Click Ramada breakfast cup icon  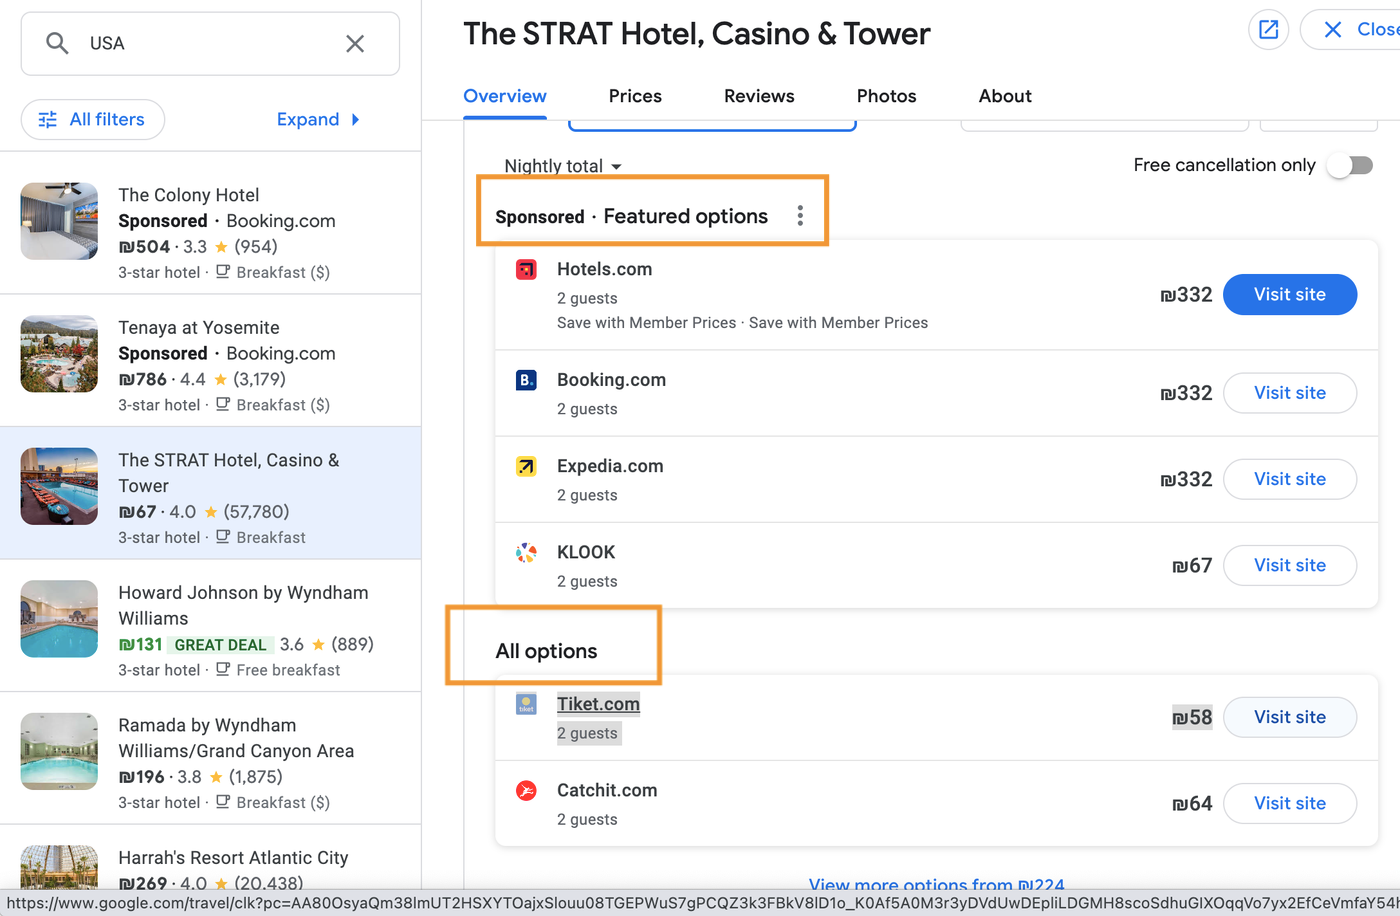tap(223, 801)
